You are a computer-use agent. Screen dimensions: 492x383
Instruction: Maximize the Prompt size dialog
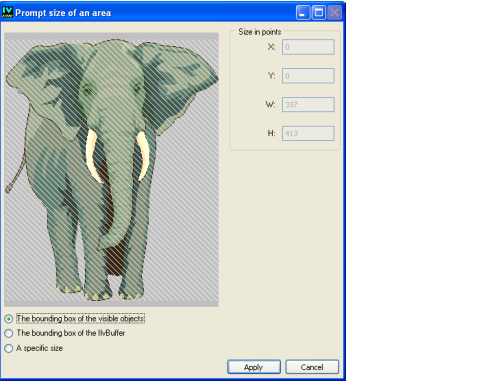point(319,13)
